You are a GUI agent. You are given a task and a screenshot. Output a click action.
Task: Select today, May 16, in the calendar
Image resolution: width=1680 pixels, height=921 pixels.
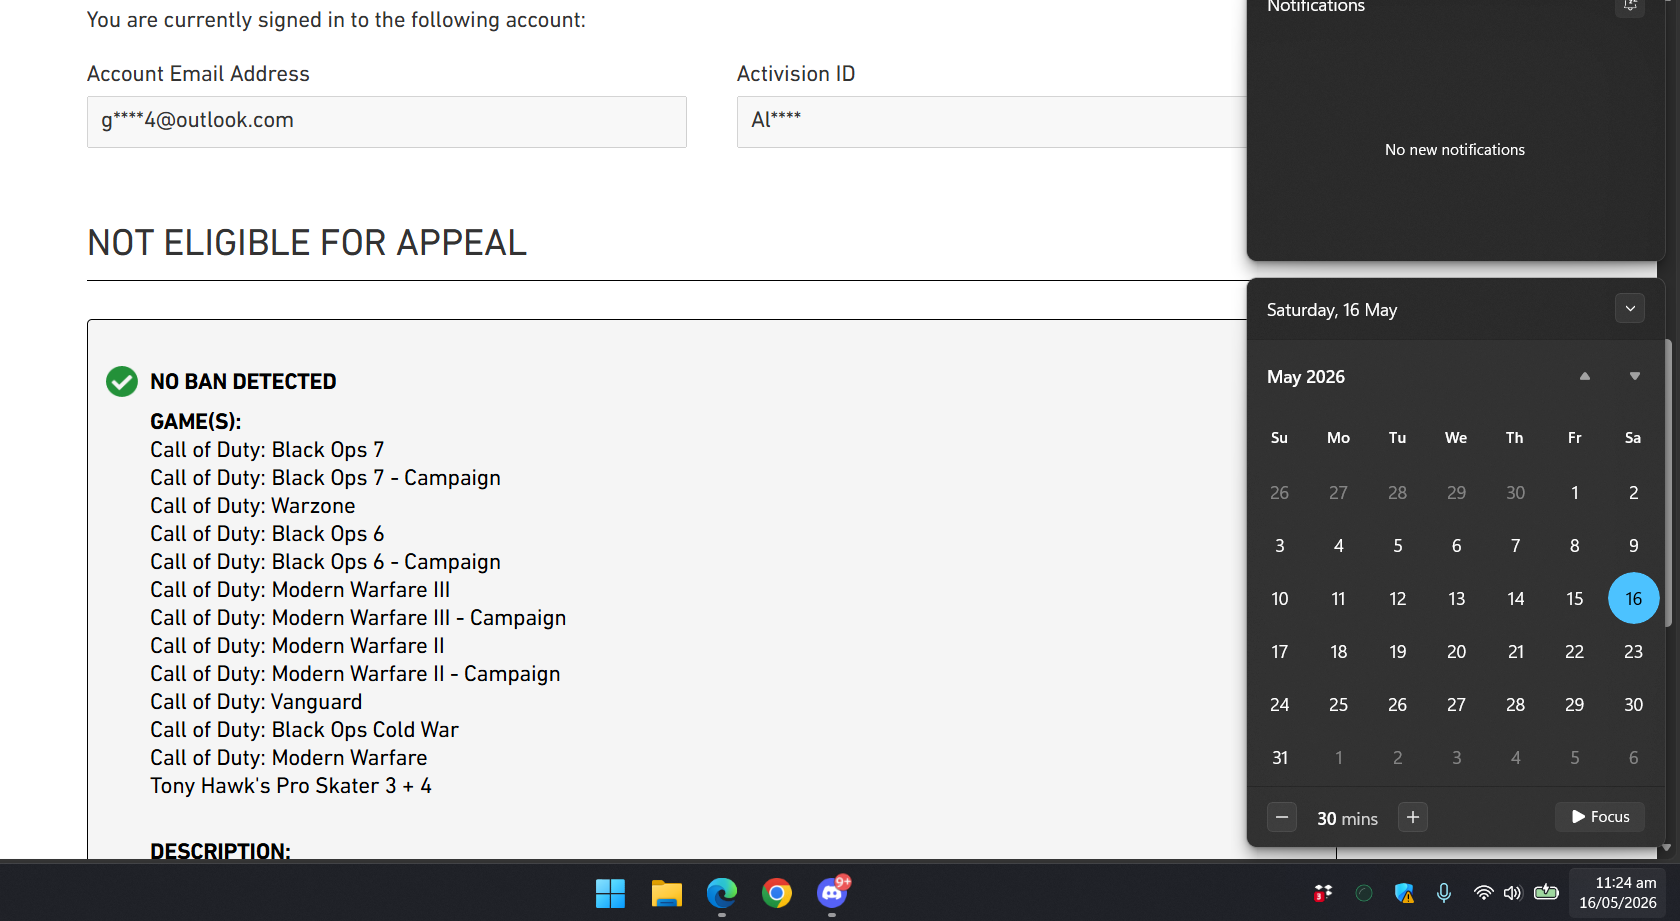click(1634, 598)
